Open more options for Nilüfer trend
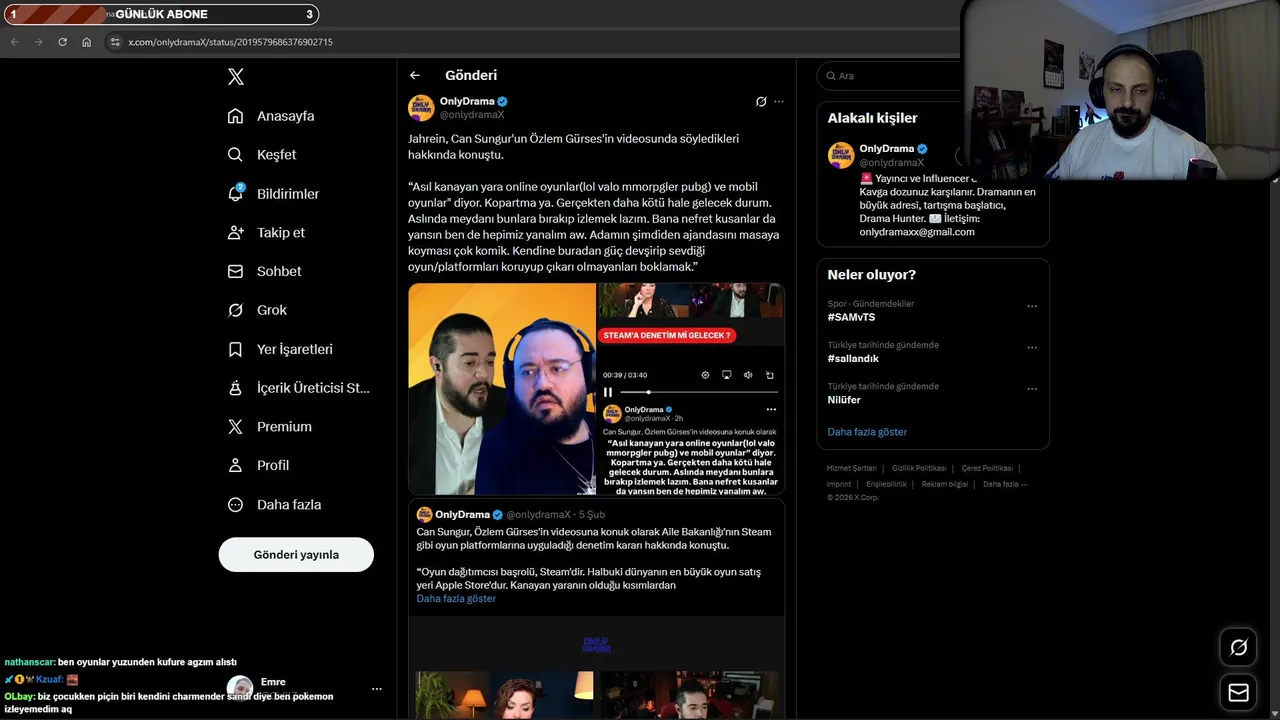This screenshot has width=1280, height=720. pyautogui.click(x=1032, y=388)
